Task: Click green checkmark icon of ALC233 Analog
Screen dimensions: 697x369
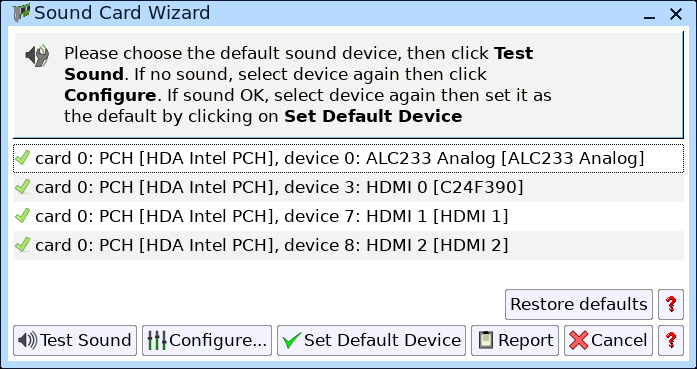Action: 22,158
